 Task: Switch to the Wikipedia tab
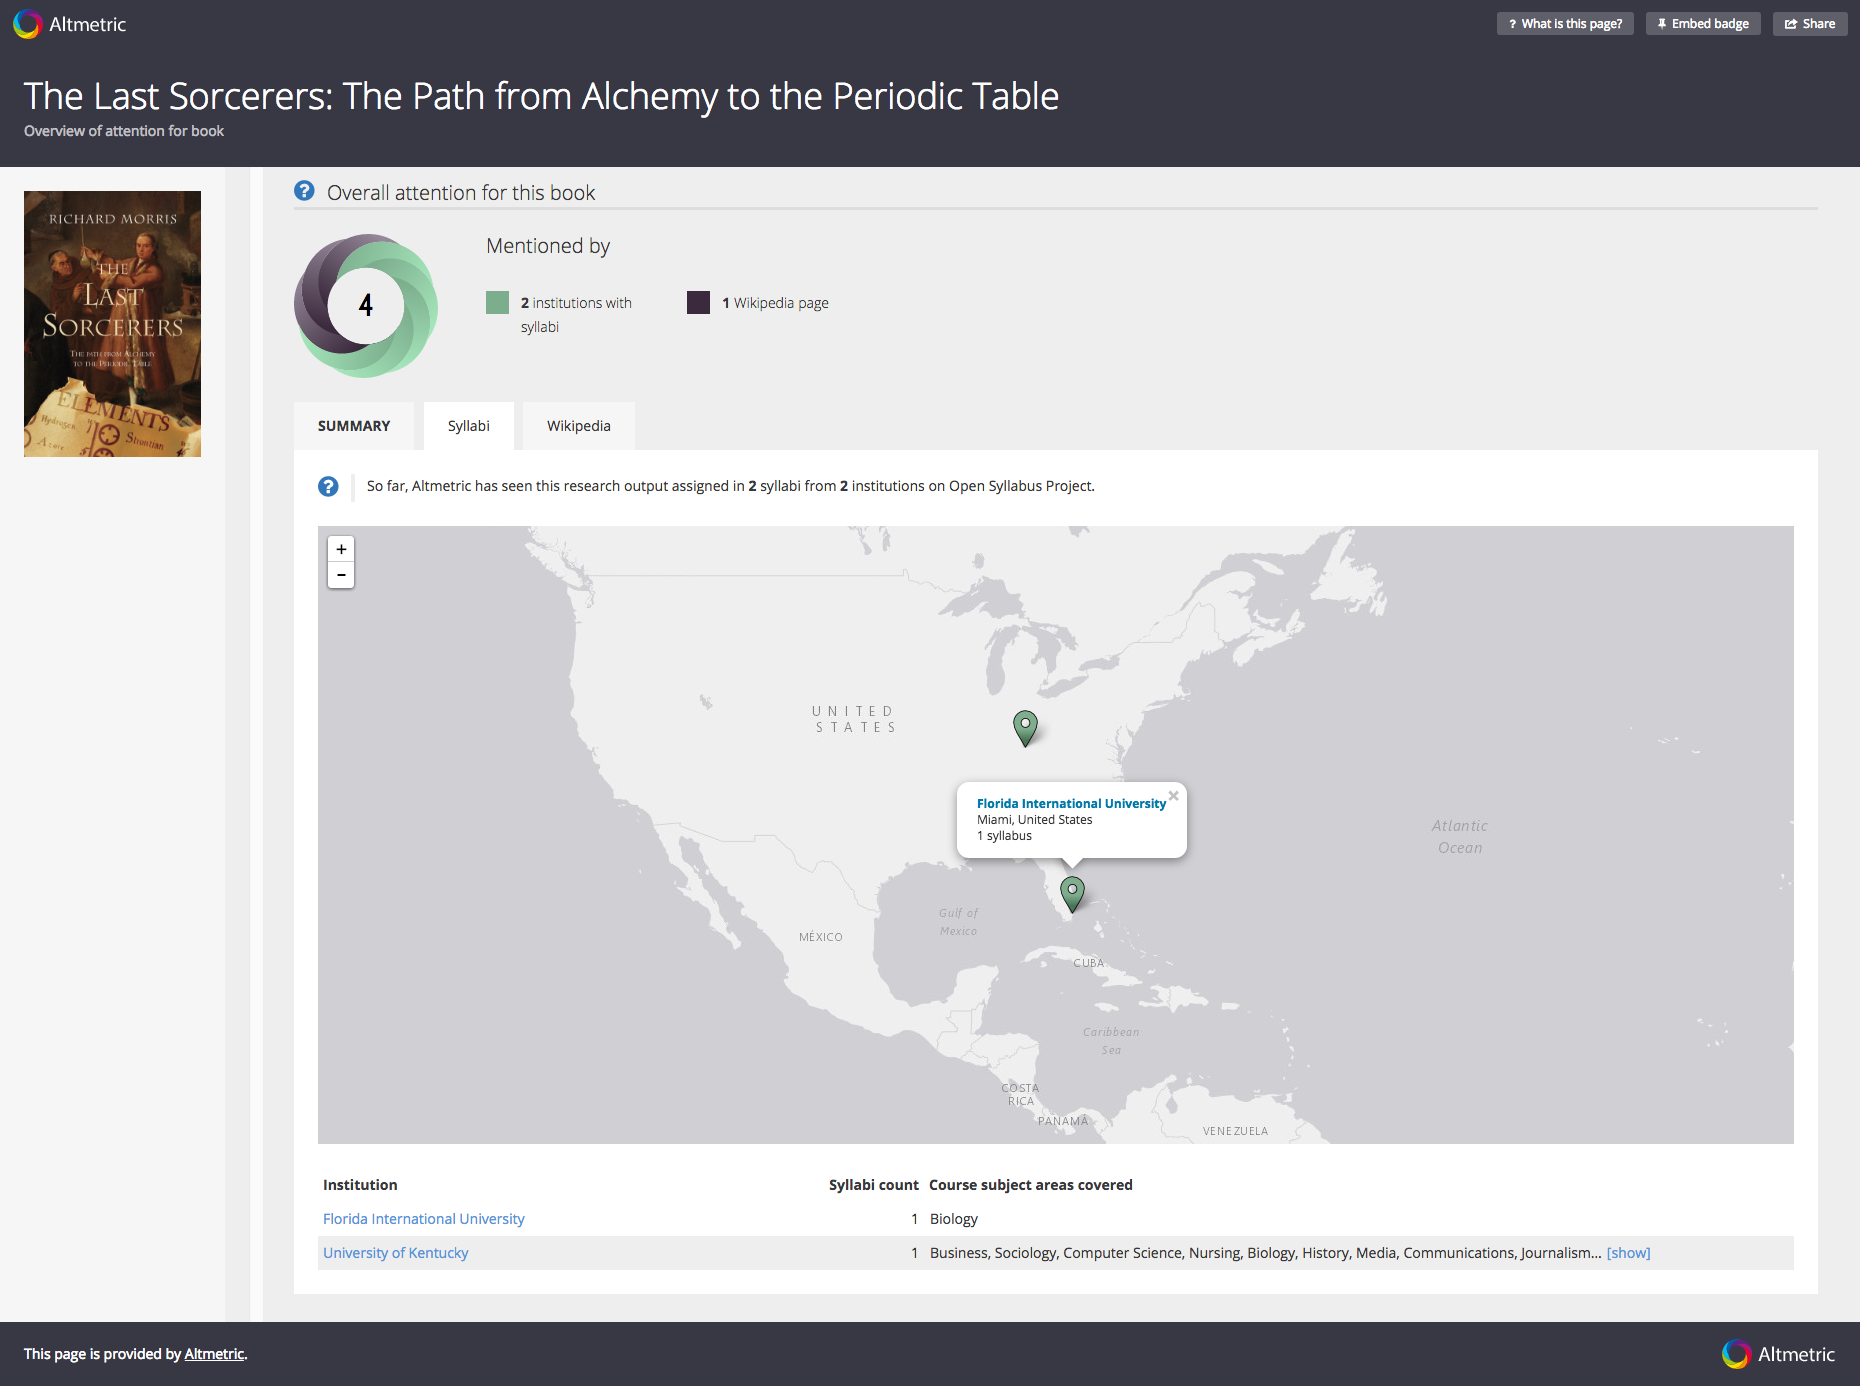579,426
